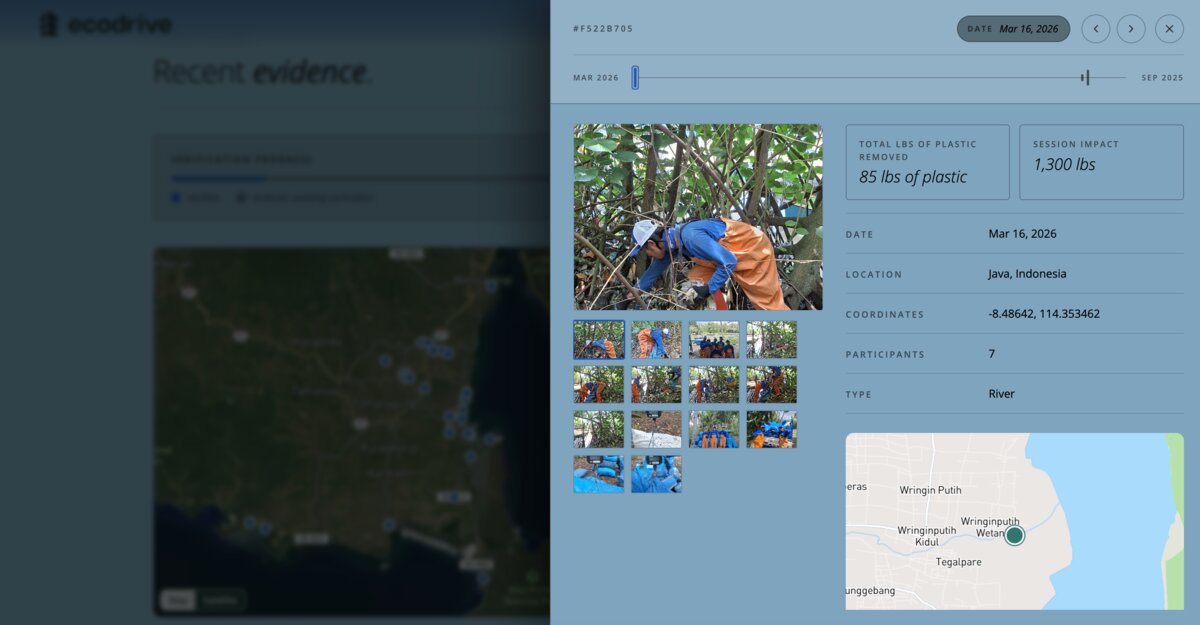Select fourth thumbnail in first row
The height and width of the screenshot is (625, 1200).
(772, 340)
